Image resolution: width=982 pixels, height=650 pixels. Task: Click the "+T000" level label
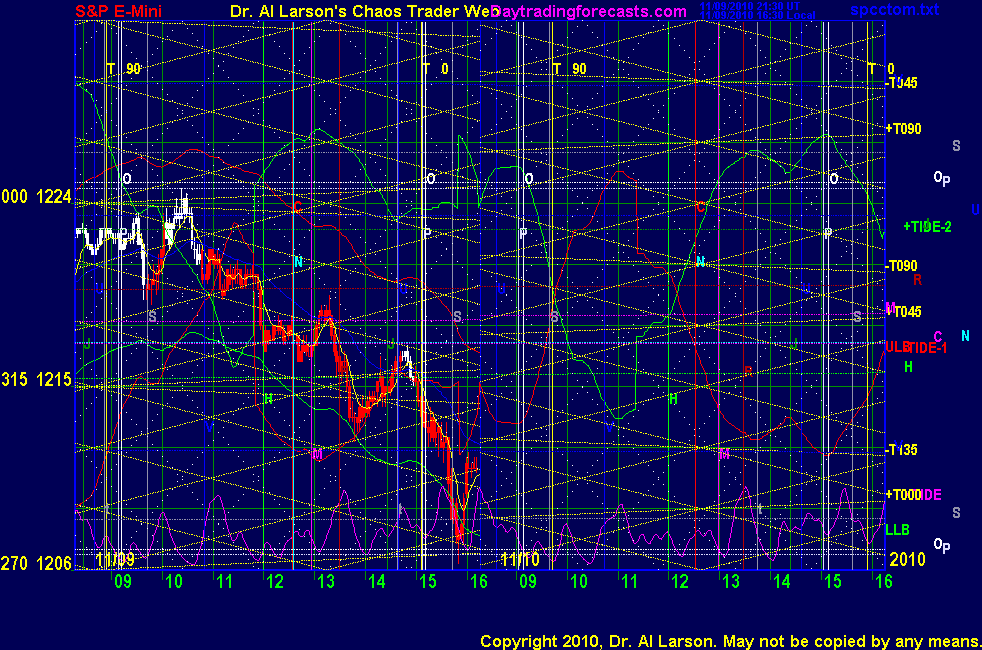coord(903,495)
